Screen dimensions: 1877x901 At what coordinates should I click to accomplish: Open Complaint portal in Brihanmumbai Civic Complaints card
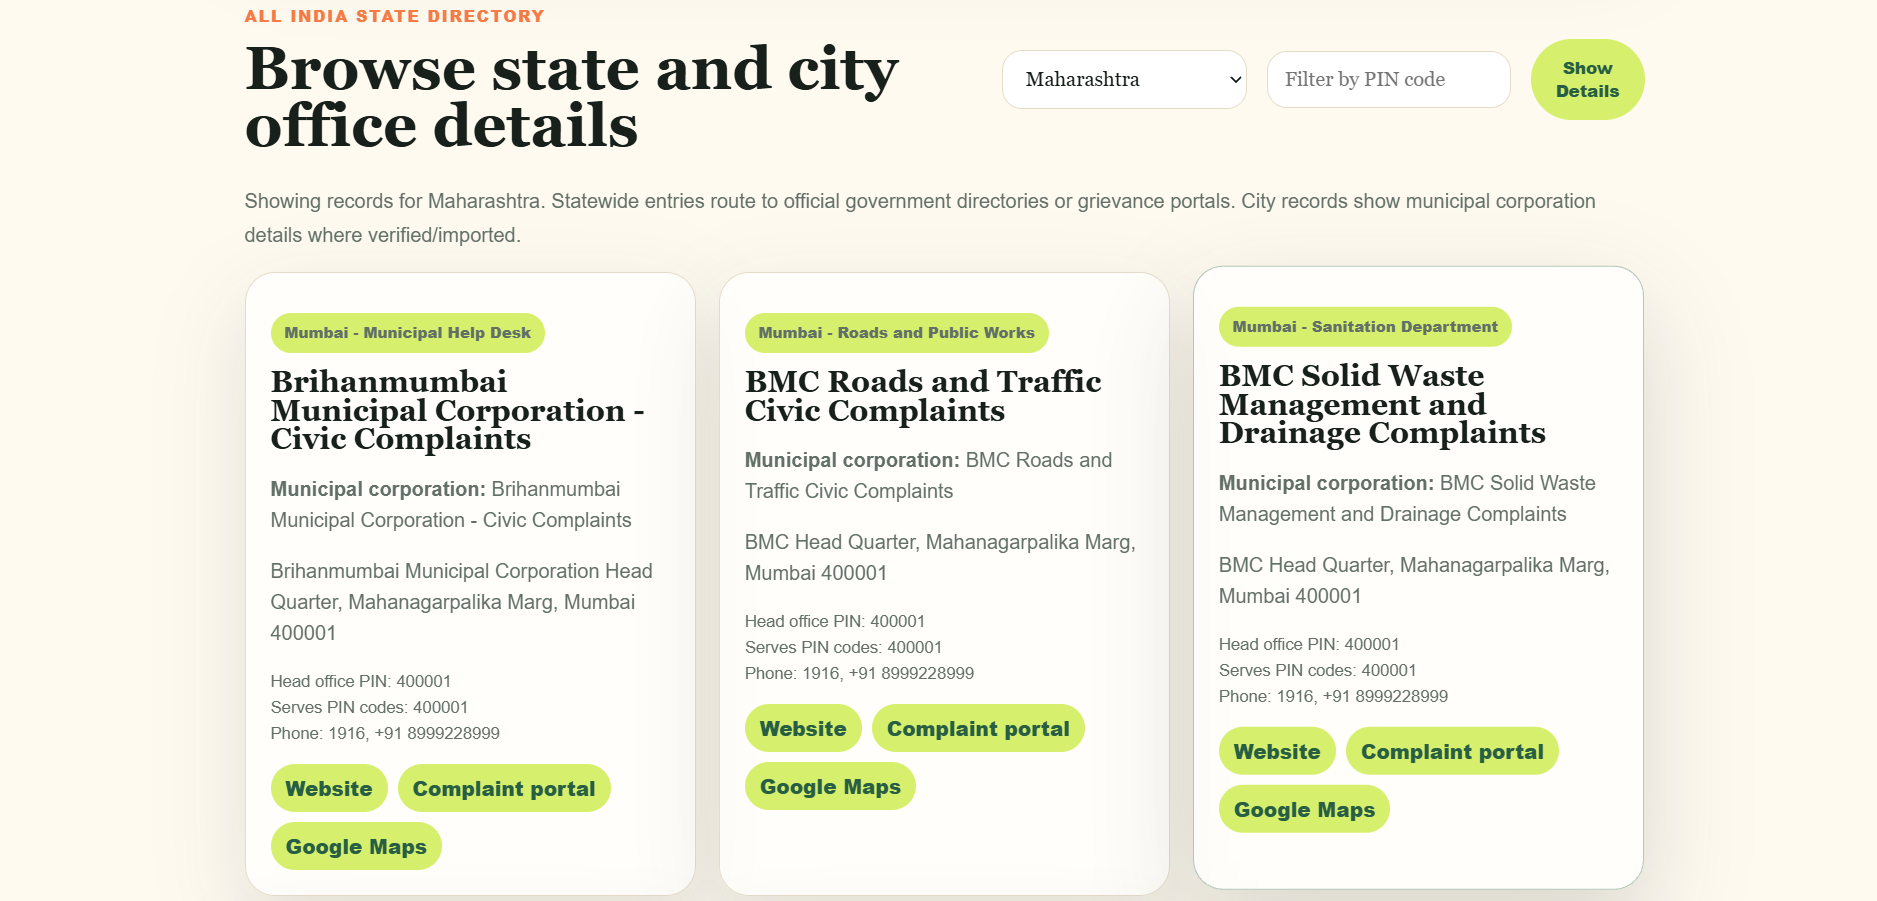[x=504, y=788]
